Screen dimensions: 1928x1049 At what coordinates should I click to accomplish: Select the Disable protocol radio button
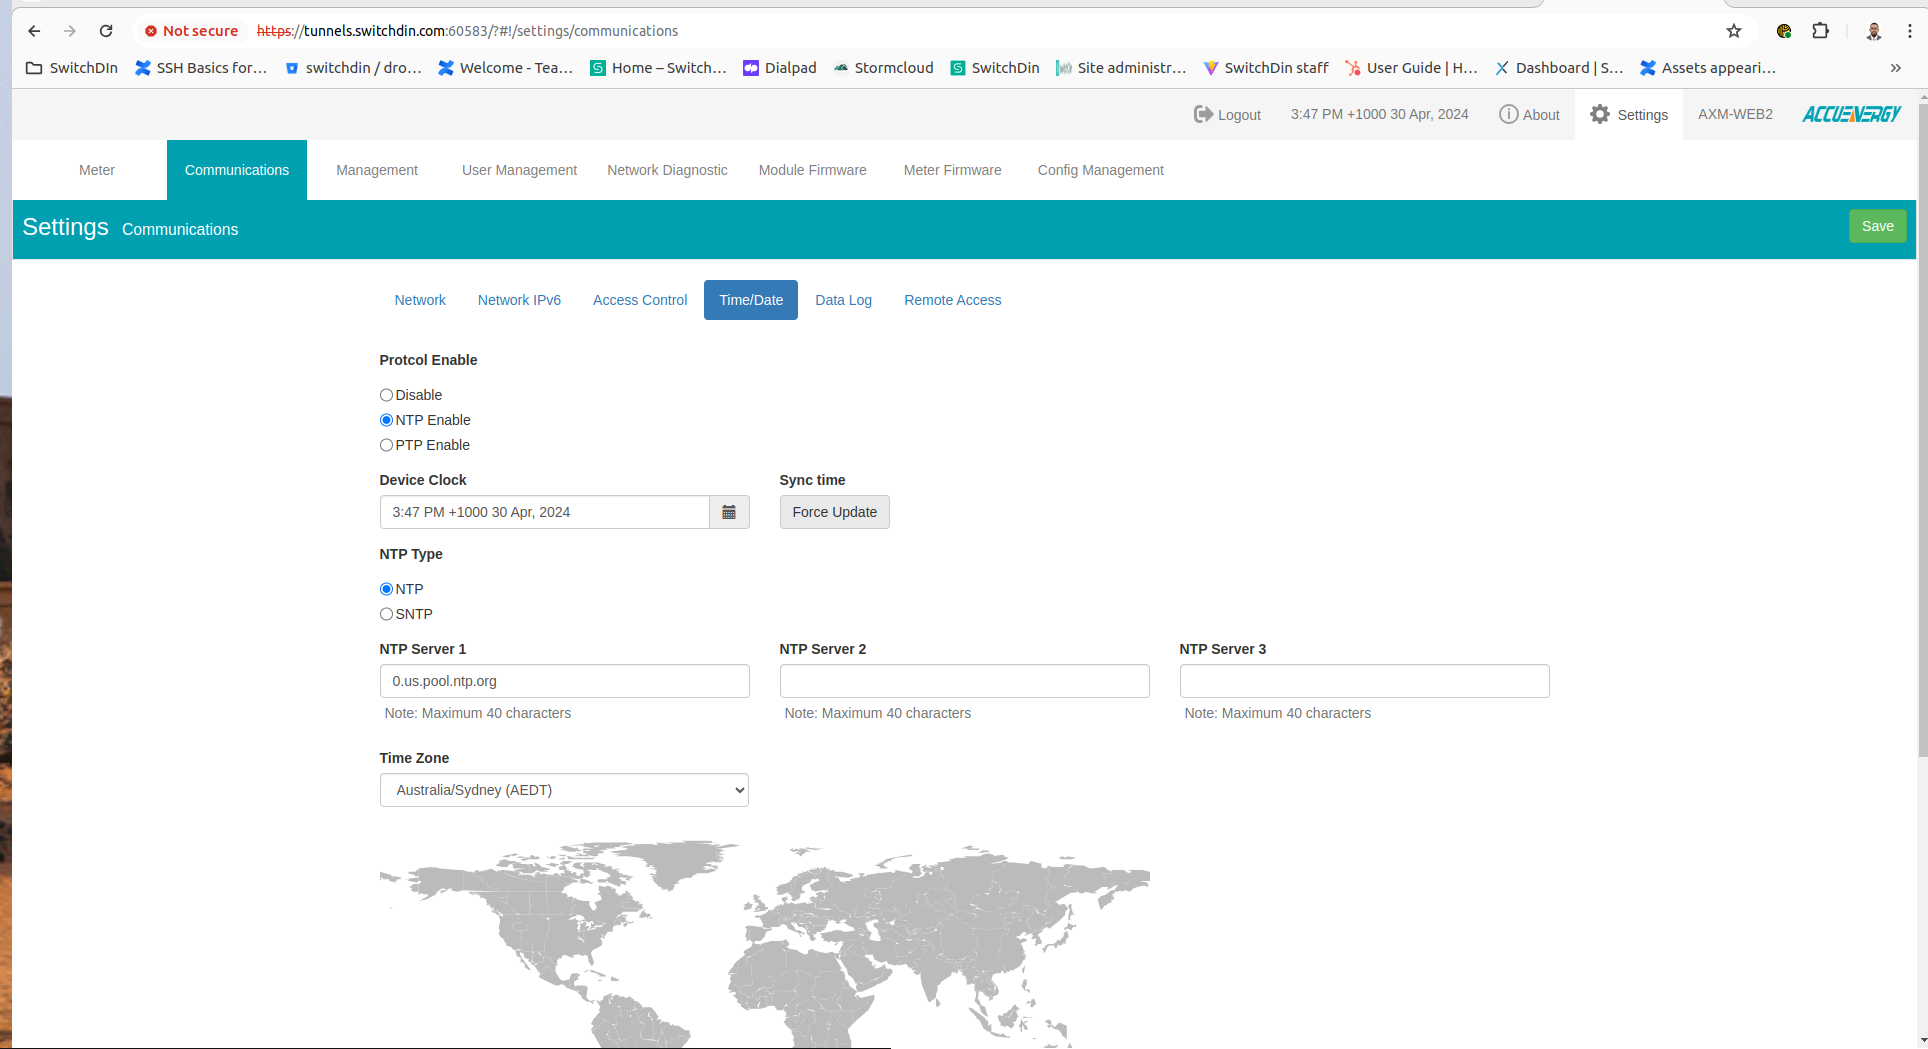point(386,395)
